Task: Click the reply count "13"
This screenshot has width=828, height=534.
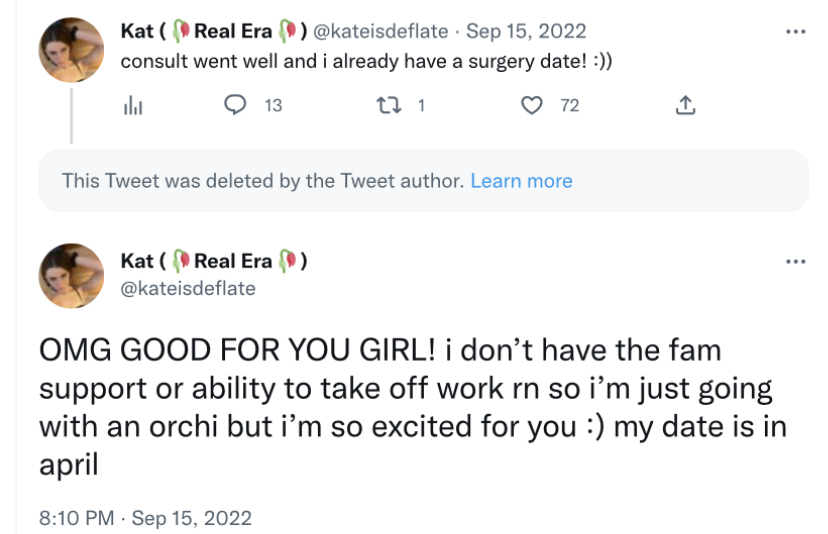Action: coord(273,105)
